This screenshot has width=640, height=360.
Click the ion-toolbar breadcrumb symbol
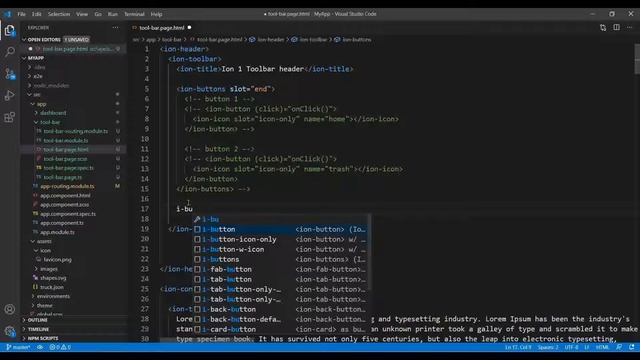coord(309,40)
